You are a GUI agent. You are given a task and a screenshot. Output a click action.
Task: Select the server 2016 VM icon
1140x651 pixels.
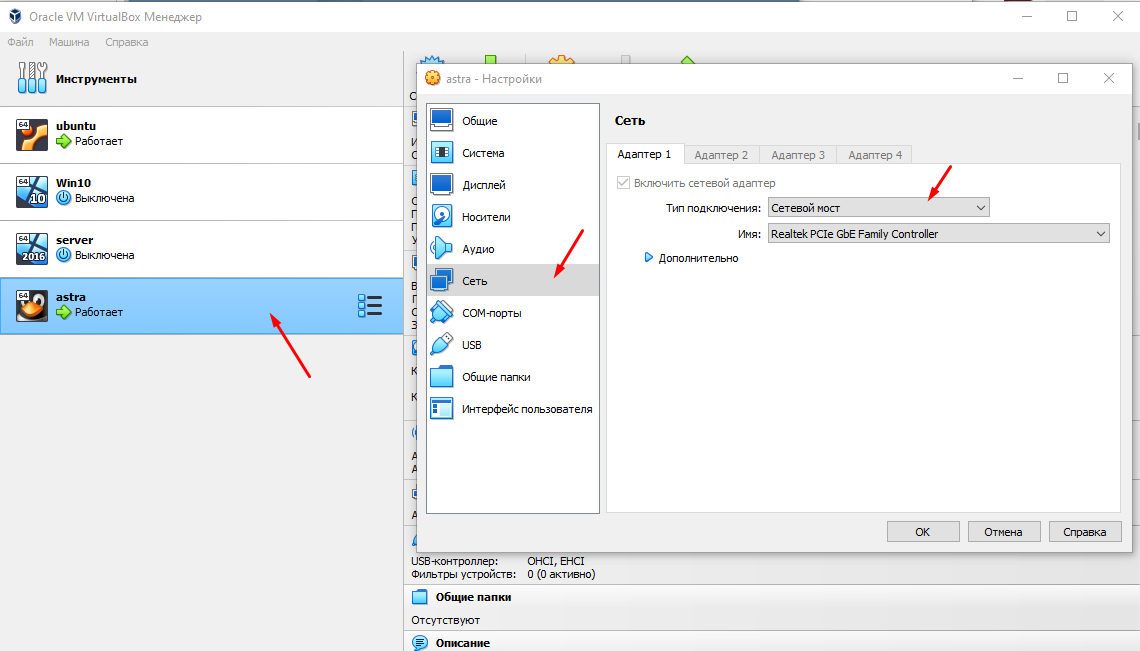pos(32,249)
